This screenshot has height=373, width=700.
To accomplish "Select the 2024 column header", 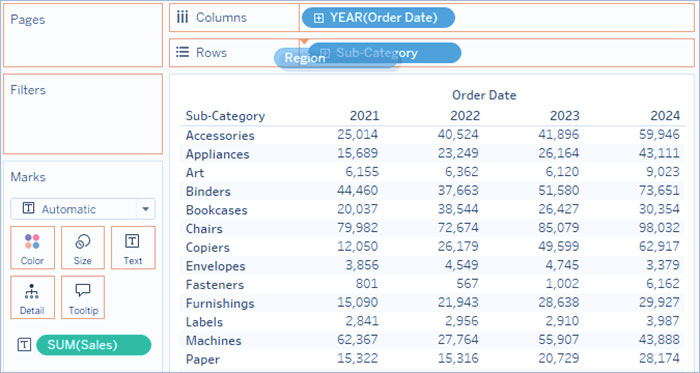I will coord(665,116).
